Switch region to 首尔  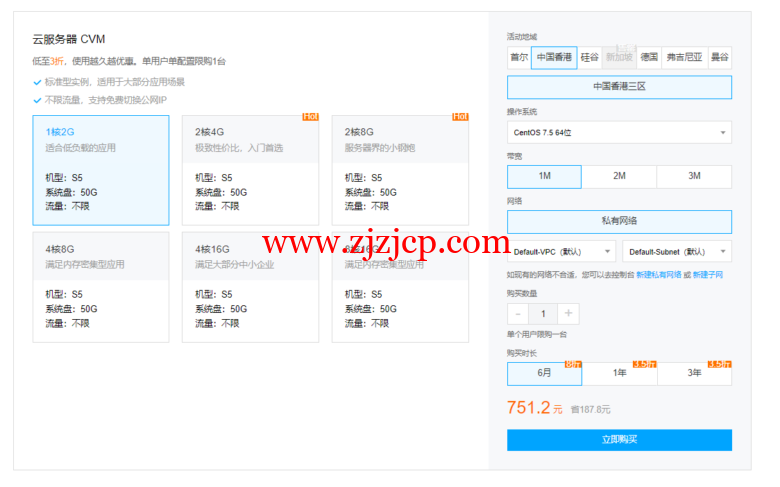519,58
